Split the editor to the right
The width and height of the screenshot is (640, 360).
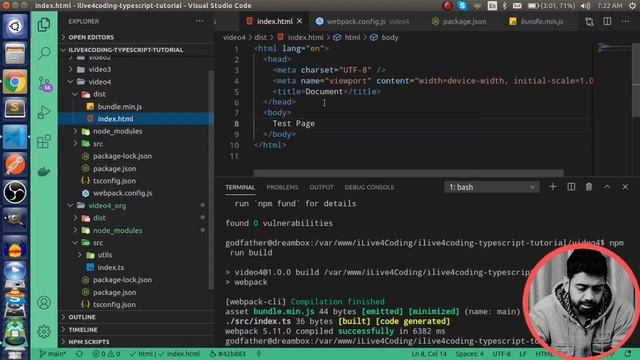click(x=607, y=21)
